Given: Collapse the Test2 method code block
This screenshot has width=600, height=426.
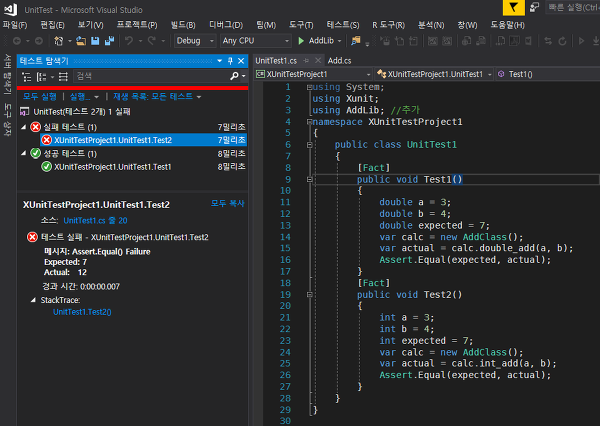Looking at the screenshot, I should click(x=310, y=295).
